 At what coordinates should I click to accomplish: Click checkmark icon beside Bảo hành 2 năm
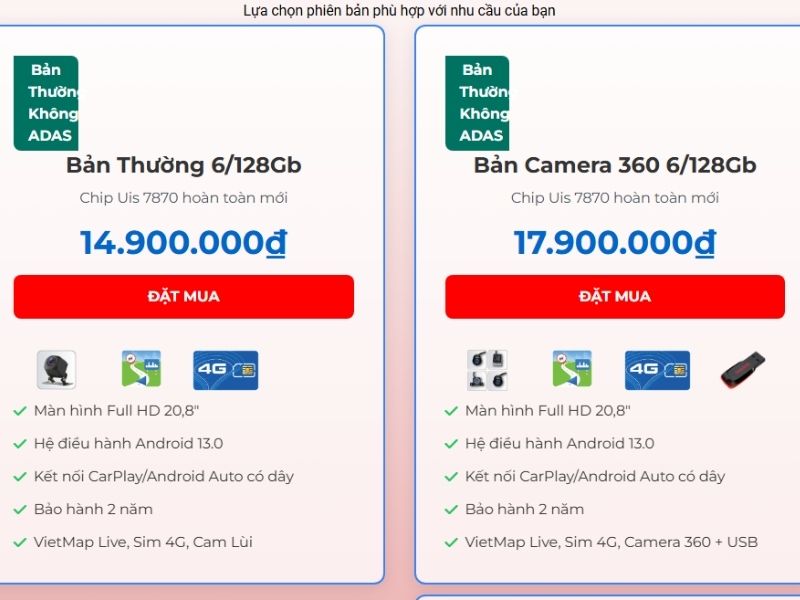[x=20, y=509]
